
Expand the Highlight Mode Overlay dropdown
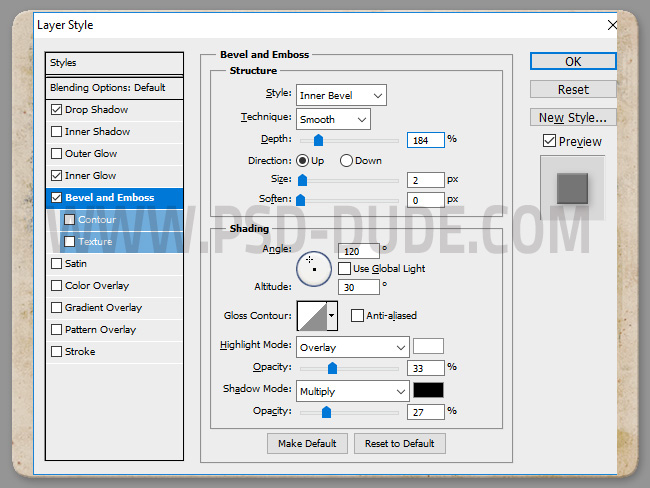click(x=353, y=348)
